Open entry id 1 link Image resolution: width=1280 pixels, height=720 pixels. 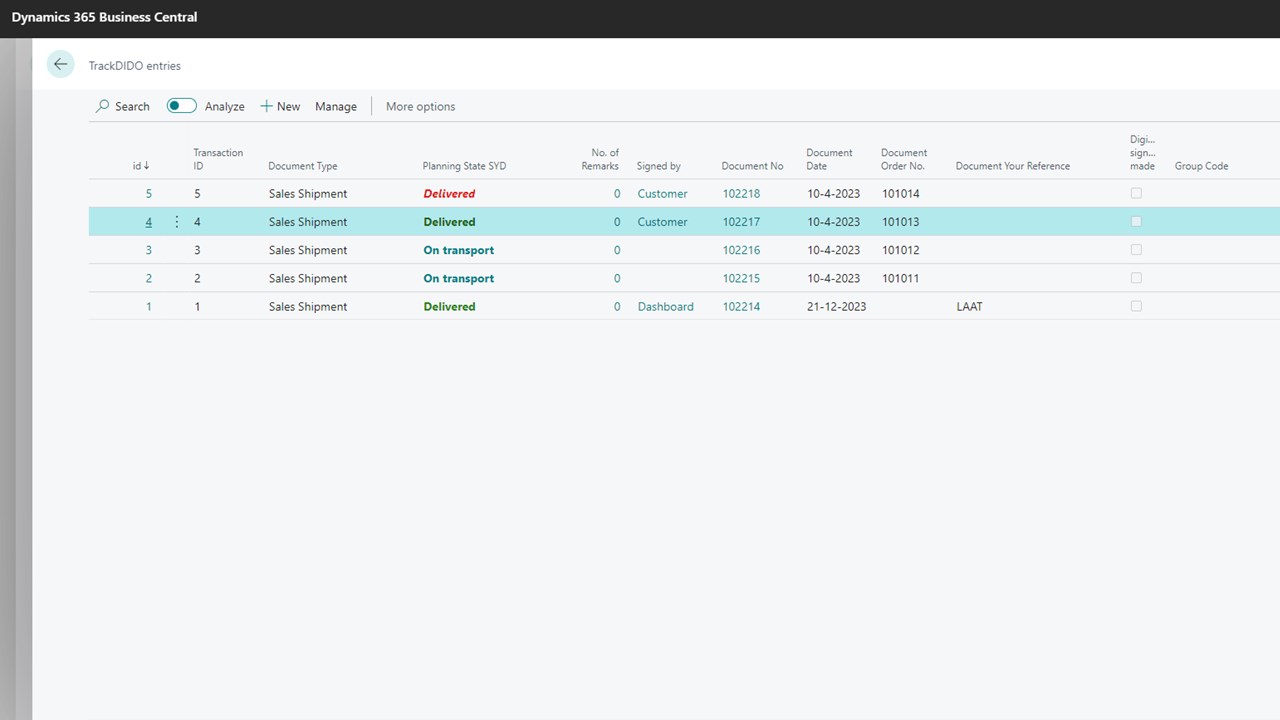149,307
